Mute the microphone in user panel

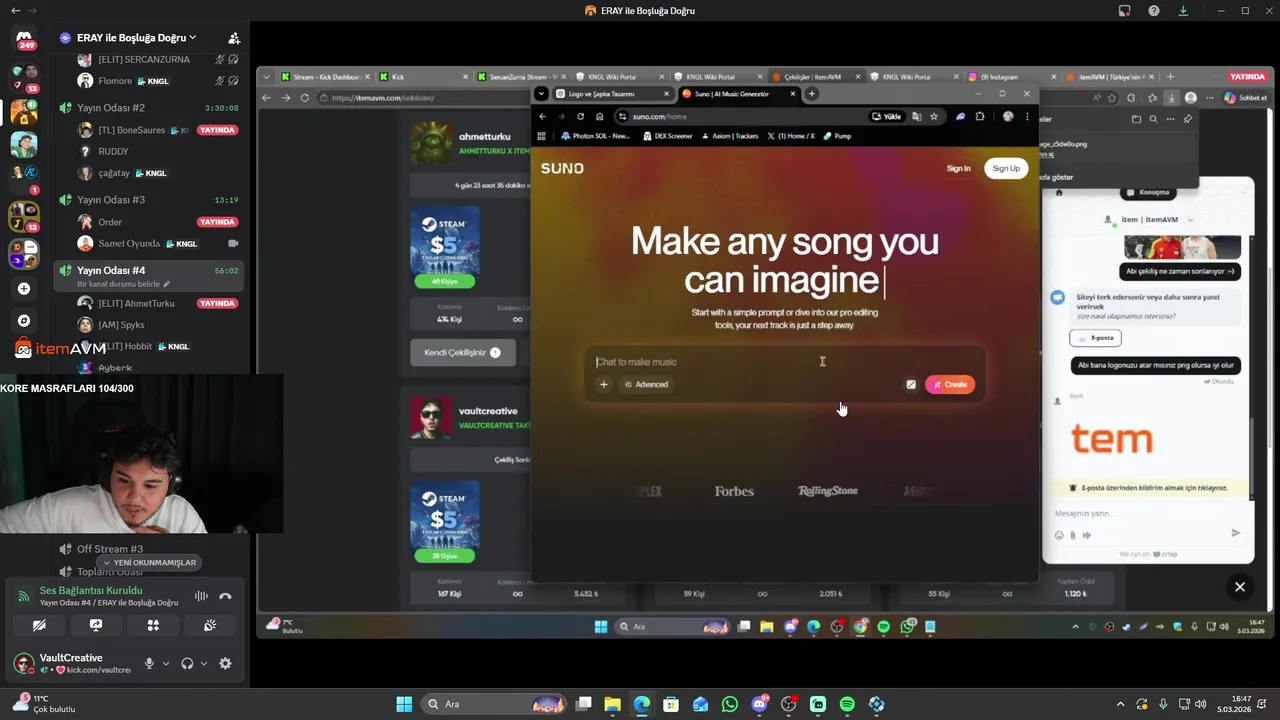[149, 663]
